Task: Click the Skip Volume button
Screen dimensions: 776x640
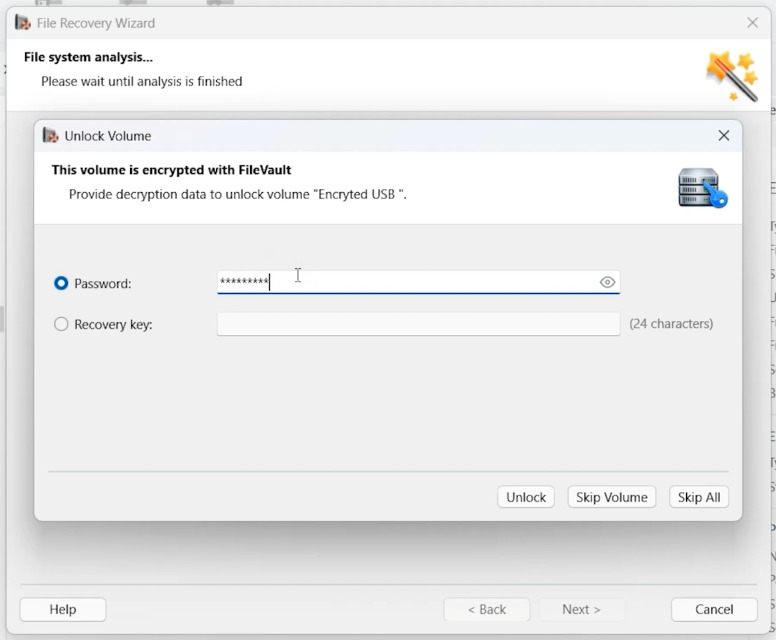Action: (612, 497)
